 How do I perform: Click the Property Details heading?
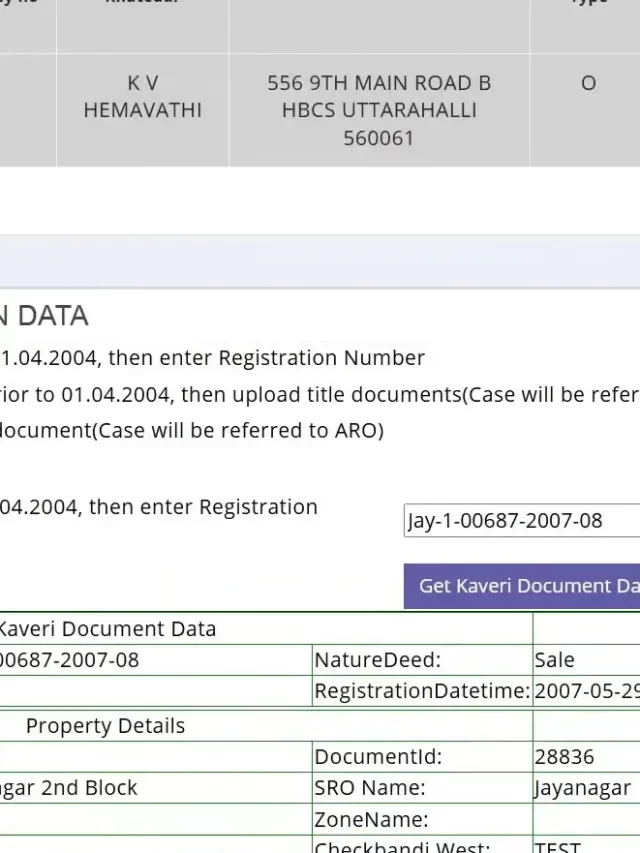pos(106,726)
